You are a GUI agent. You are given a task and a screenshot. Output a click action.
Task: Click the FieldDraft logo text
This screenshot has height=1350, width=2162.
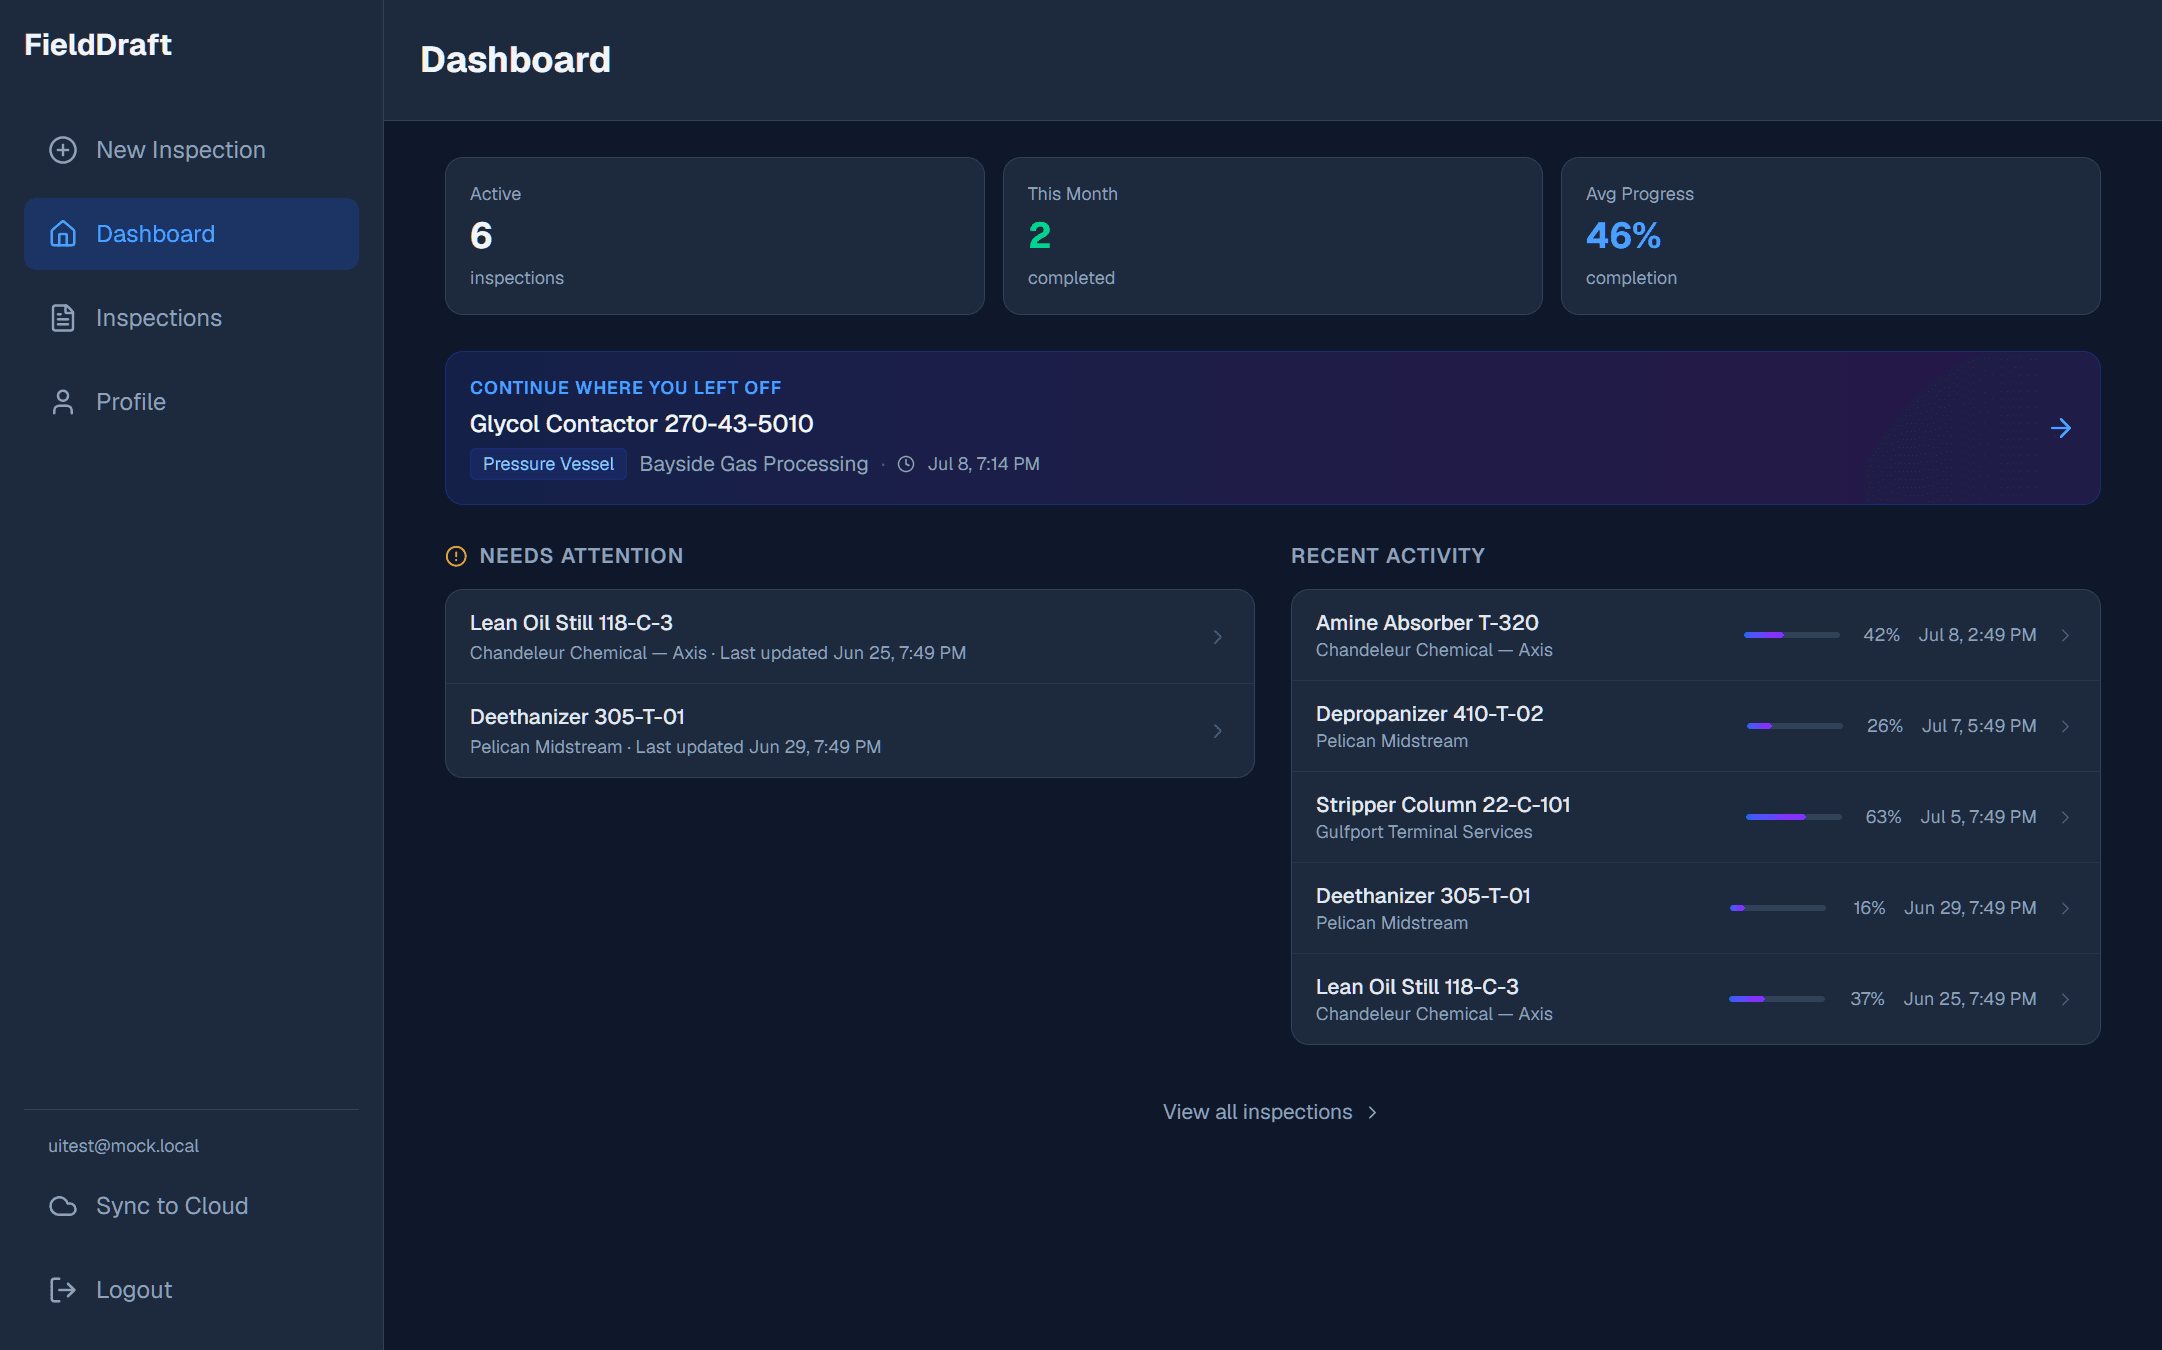[98, 45]
